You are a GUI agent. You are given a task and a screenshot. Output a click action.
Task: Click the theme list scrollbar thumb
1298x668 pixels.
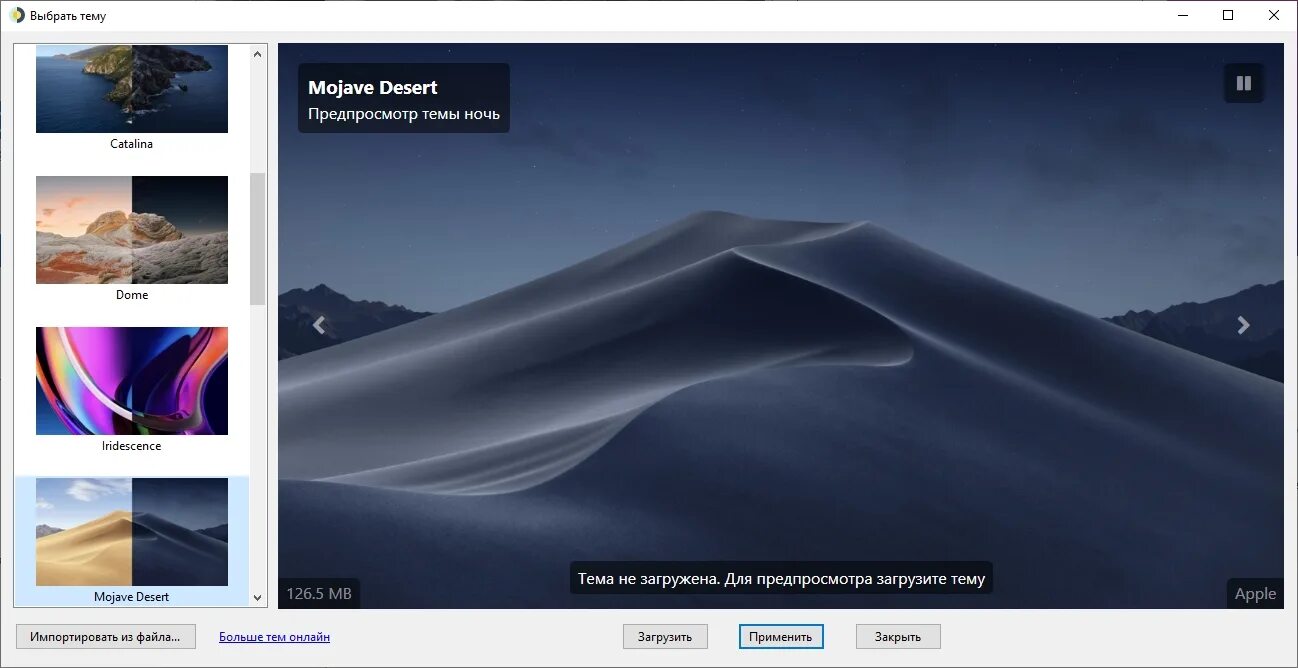[258, 238]
